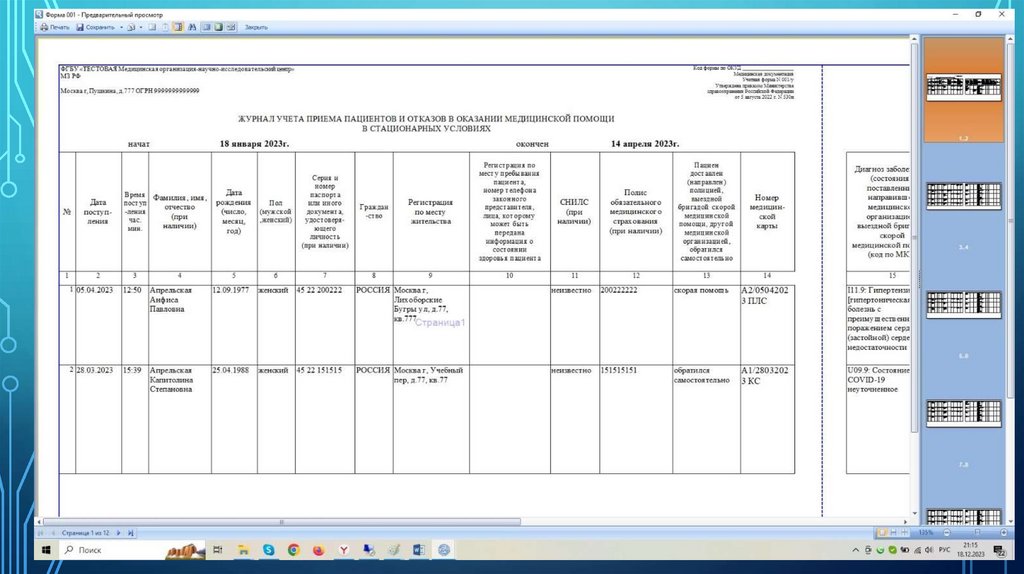Click the Закрыть button in toolbar

(256, 27)
